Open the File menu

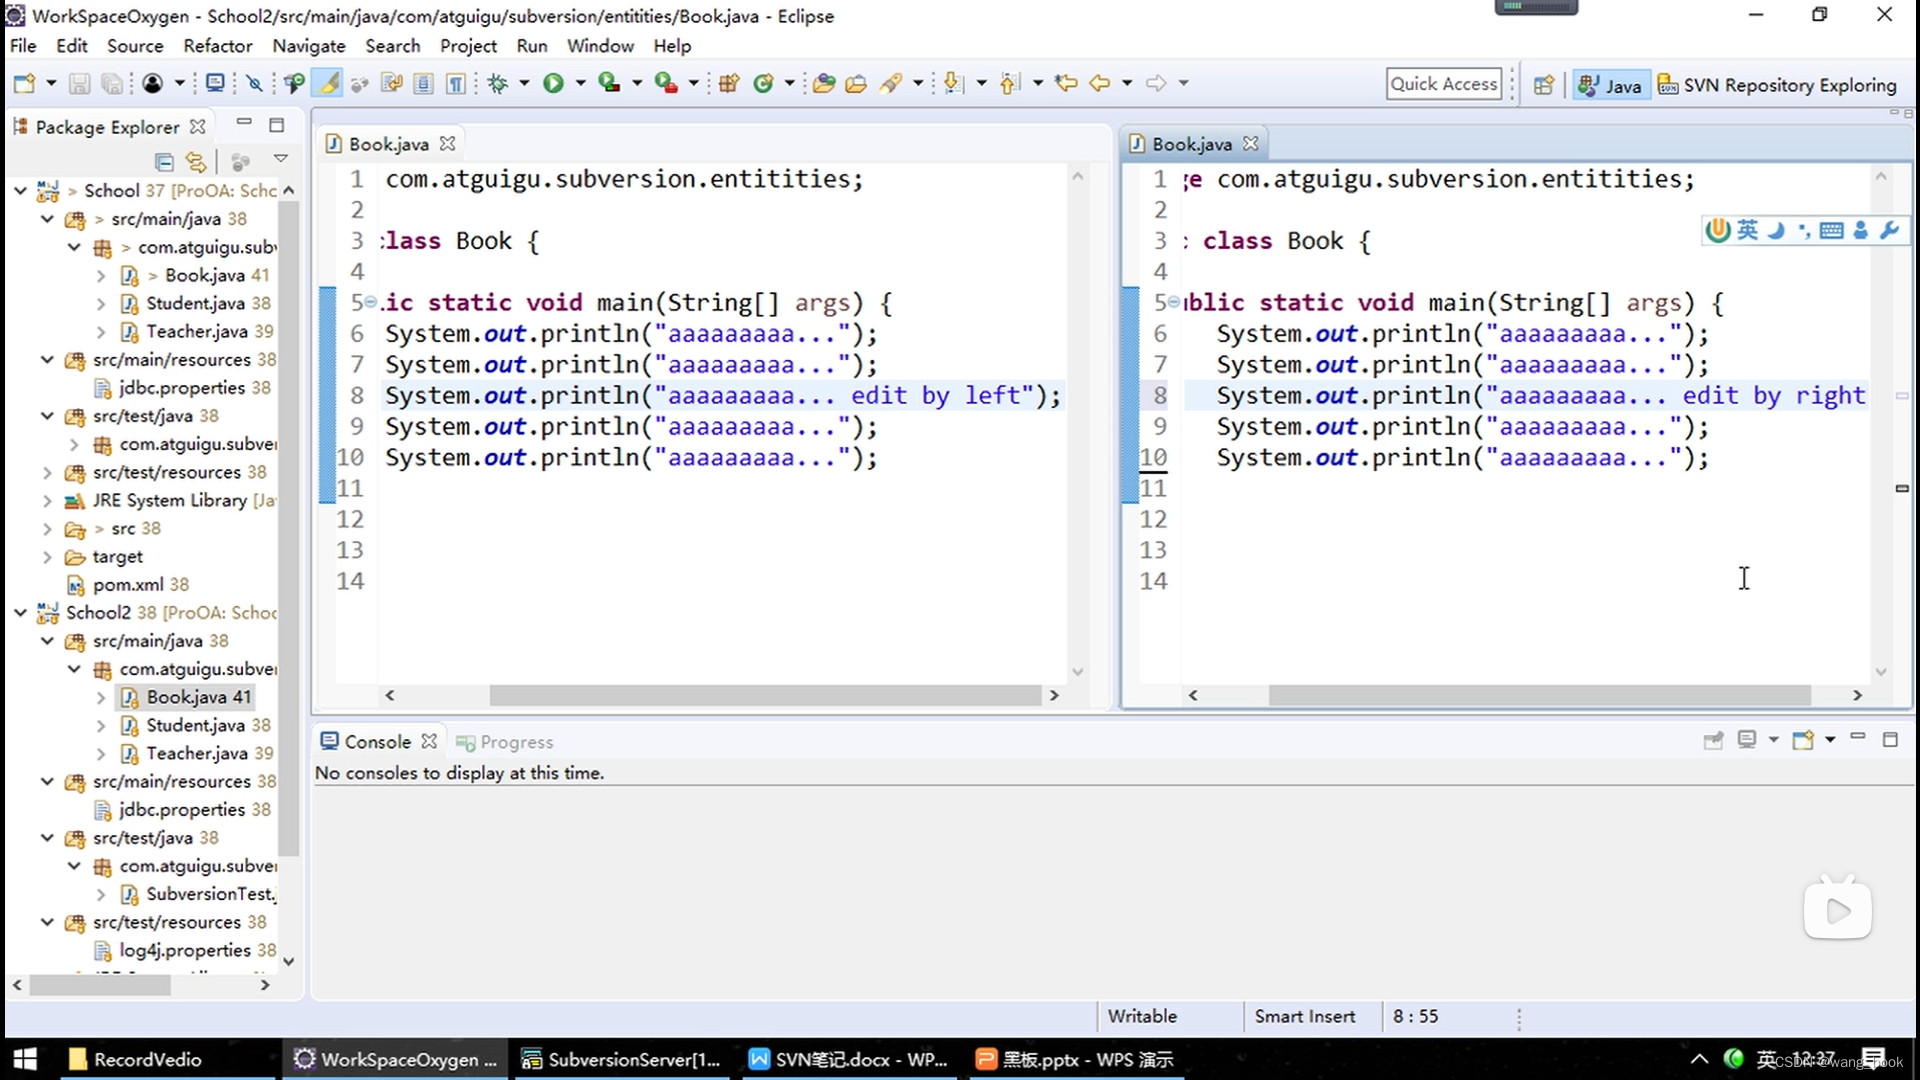tap(23, 46)
